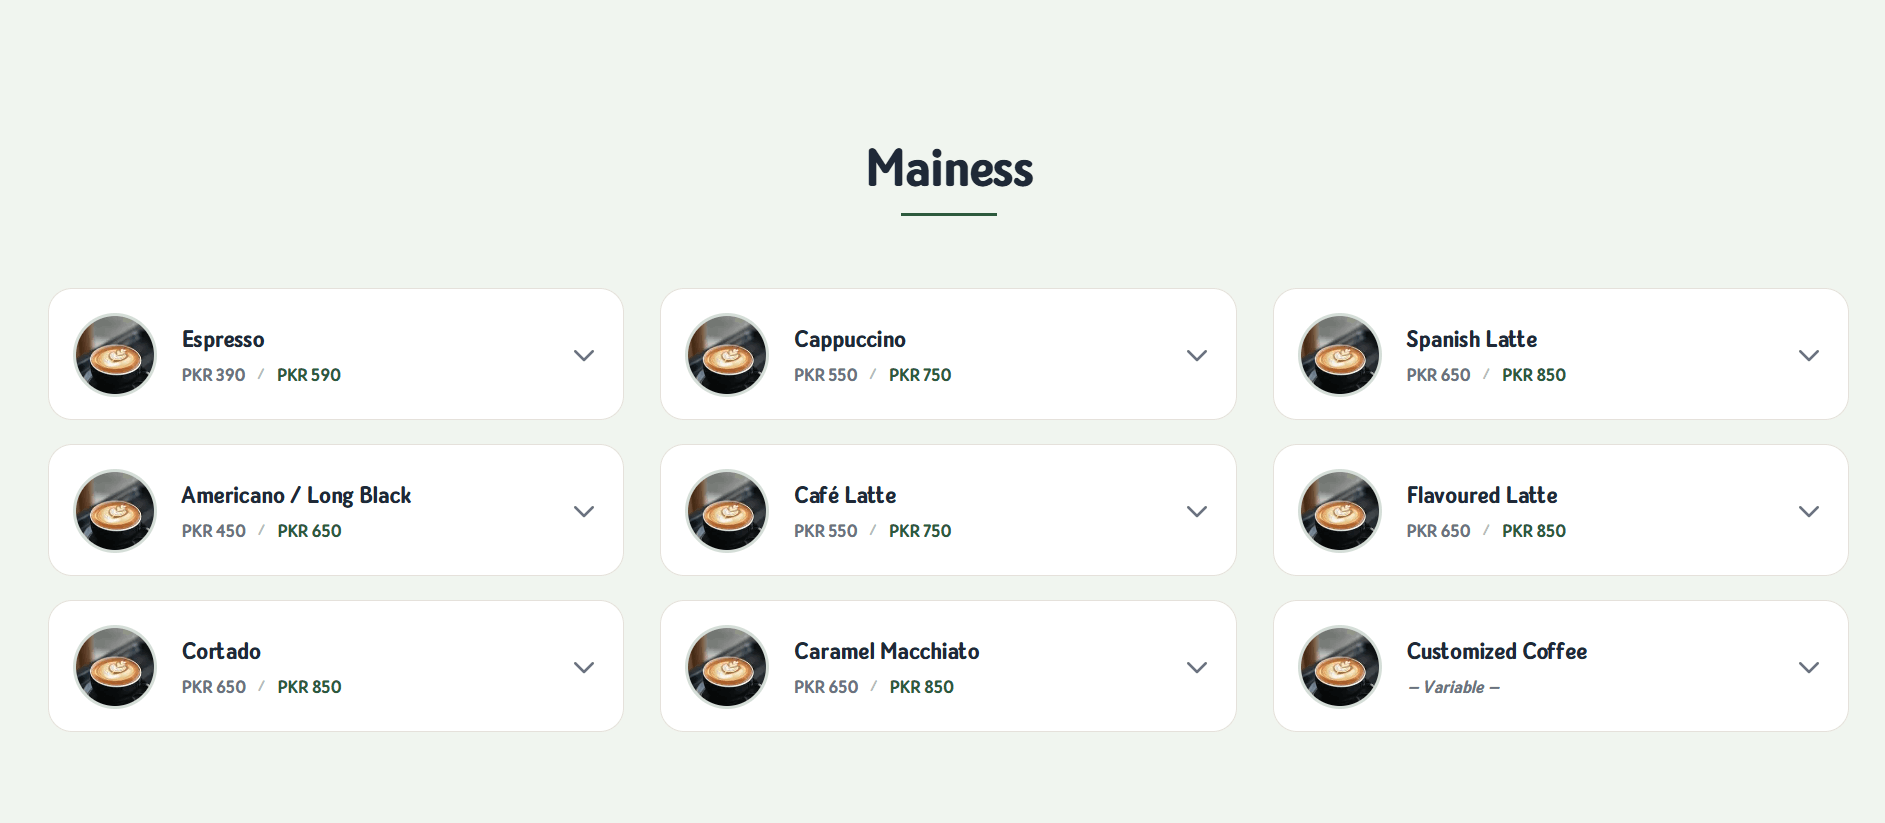The height and width of the screenshot is (823, 1885).
Task: Click Caramel Macchiato cup thumbnail
Action: pos(727,667)
